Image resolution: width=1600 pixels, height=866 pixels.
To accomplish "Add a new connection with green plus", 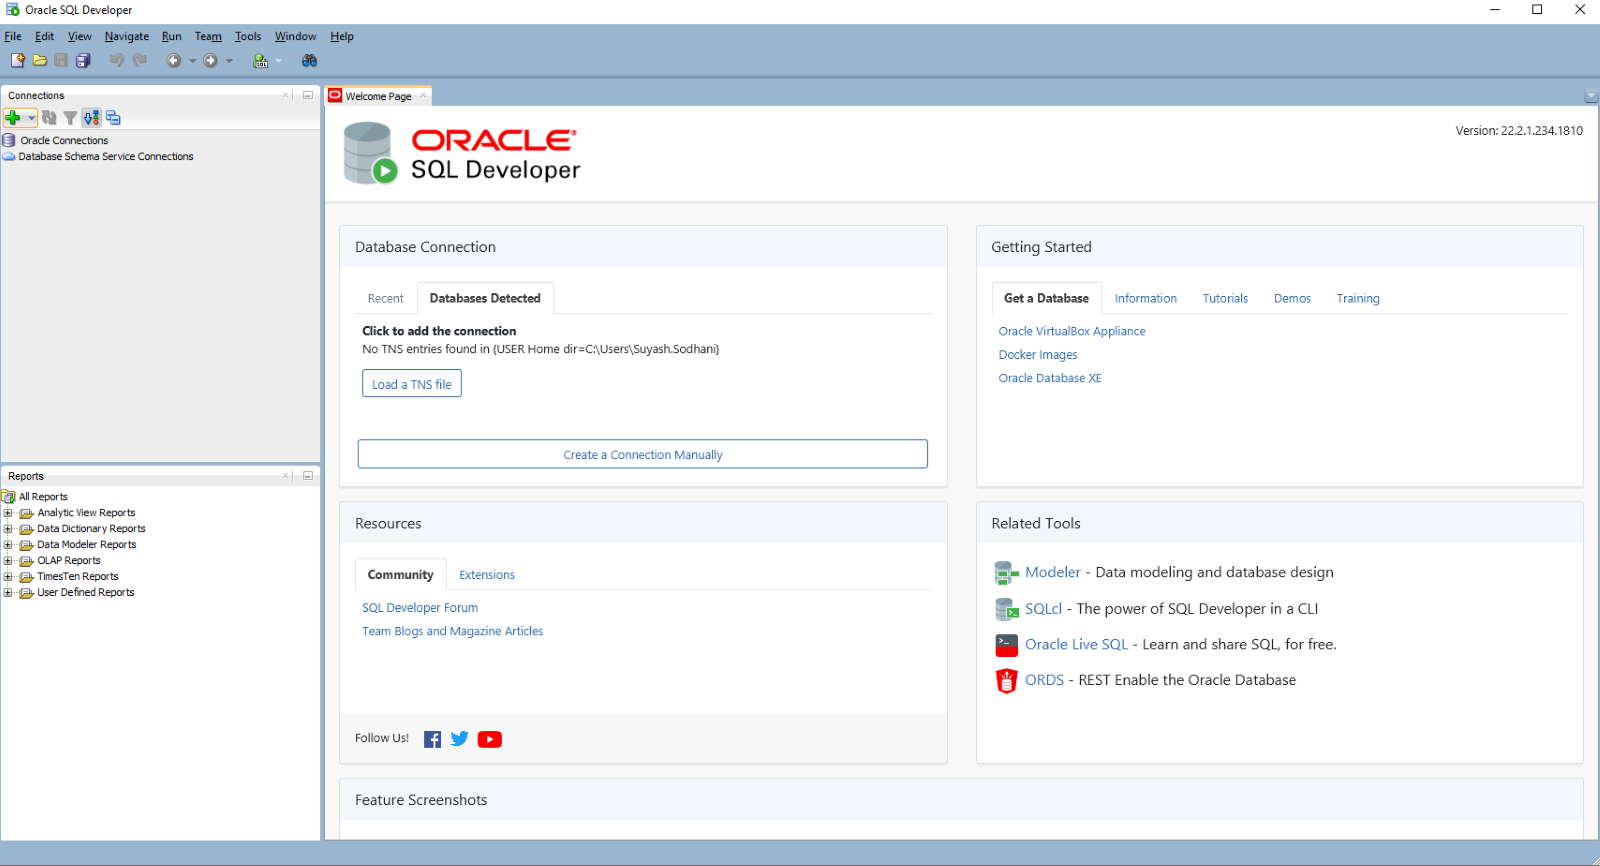I will click(x=13, y=118).
